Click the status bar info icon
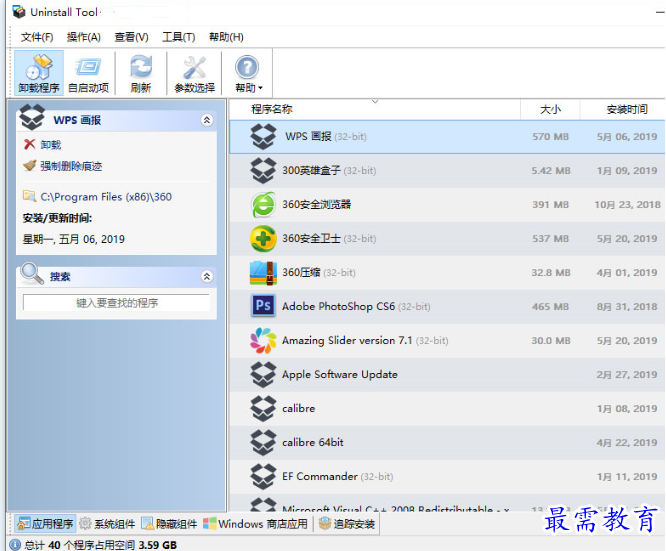 click(15, 545)
